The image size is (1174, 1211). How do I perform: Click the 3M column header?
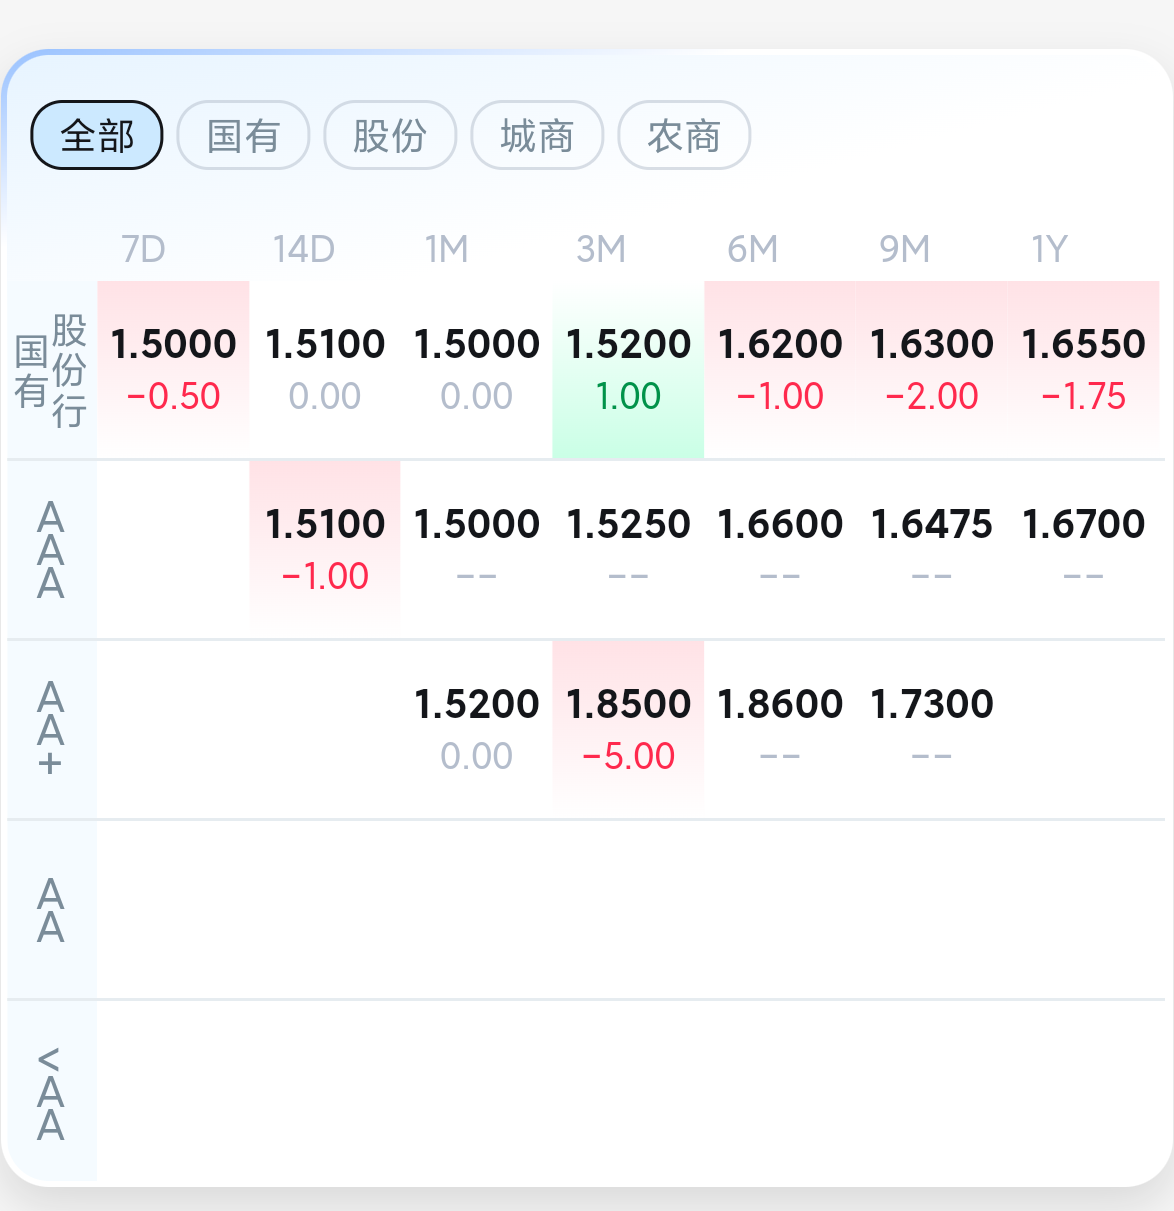(601, 249)
